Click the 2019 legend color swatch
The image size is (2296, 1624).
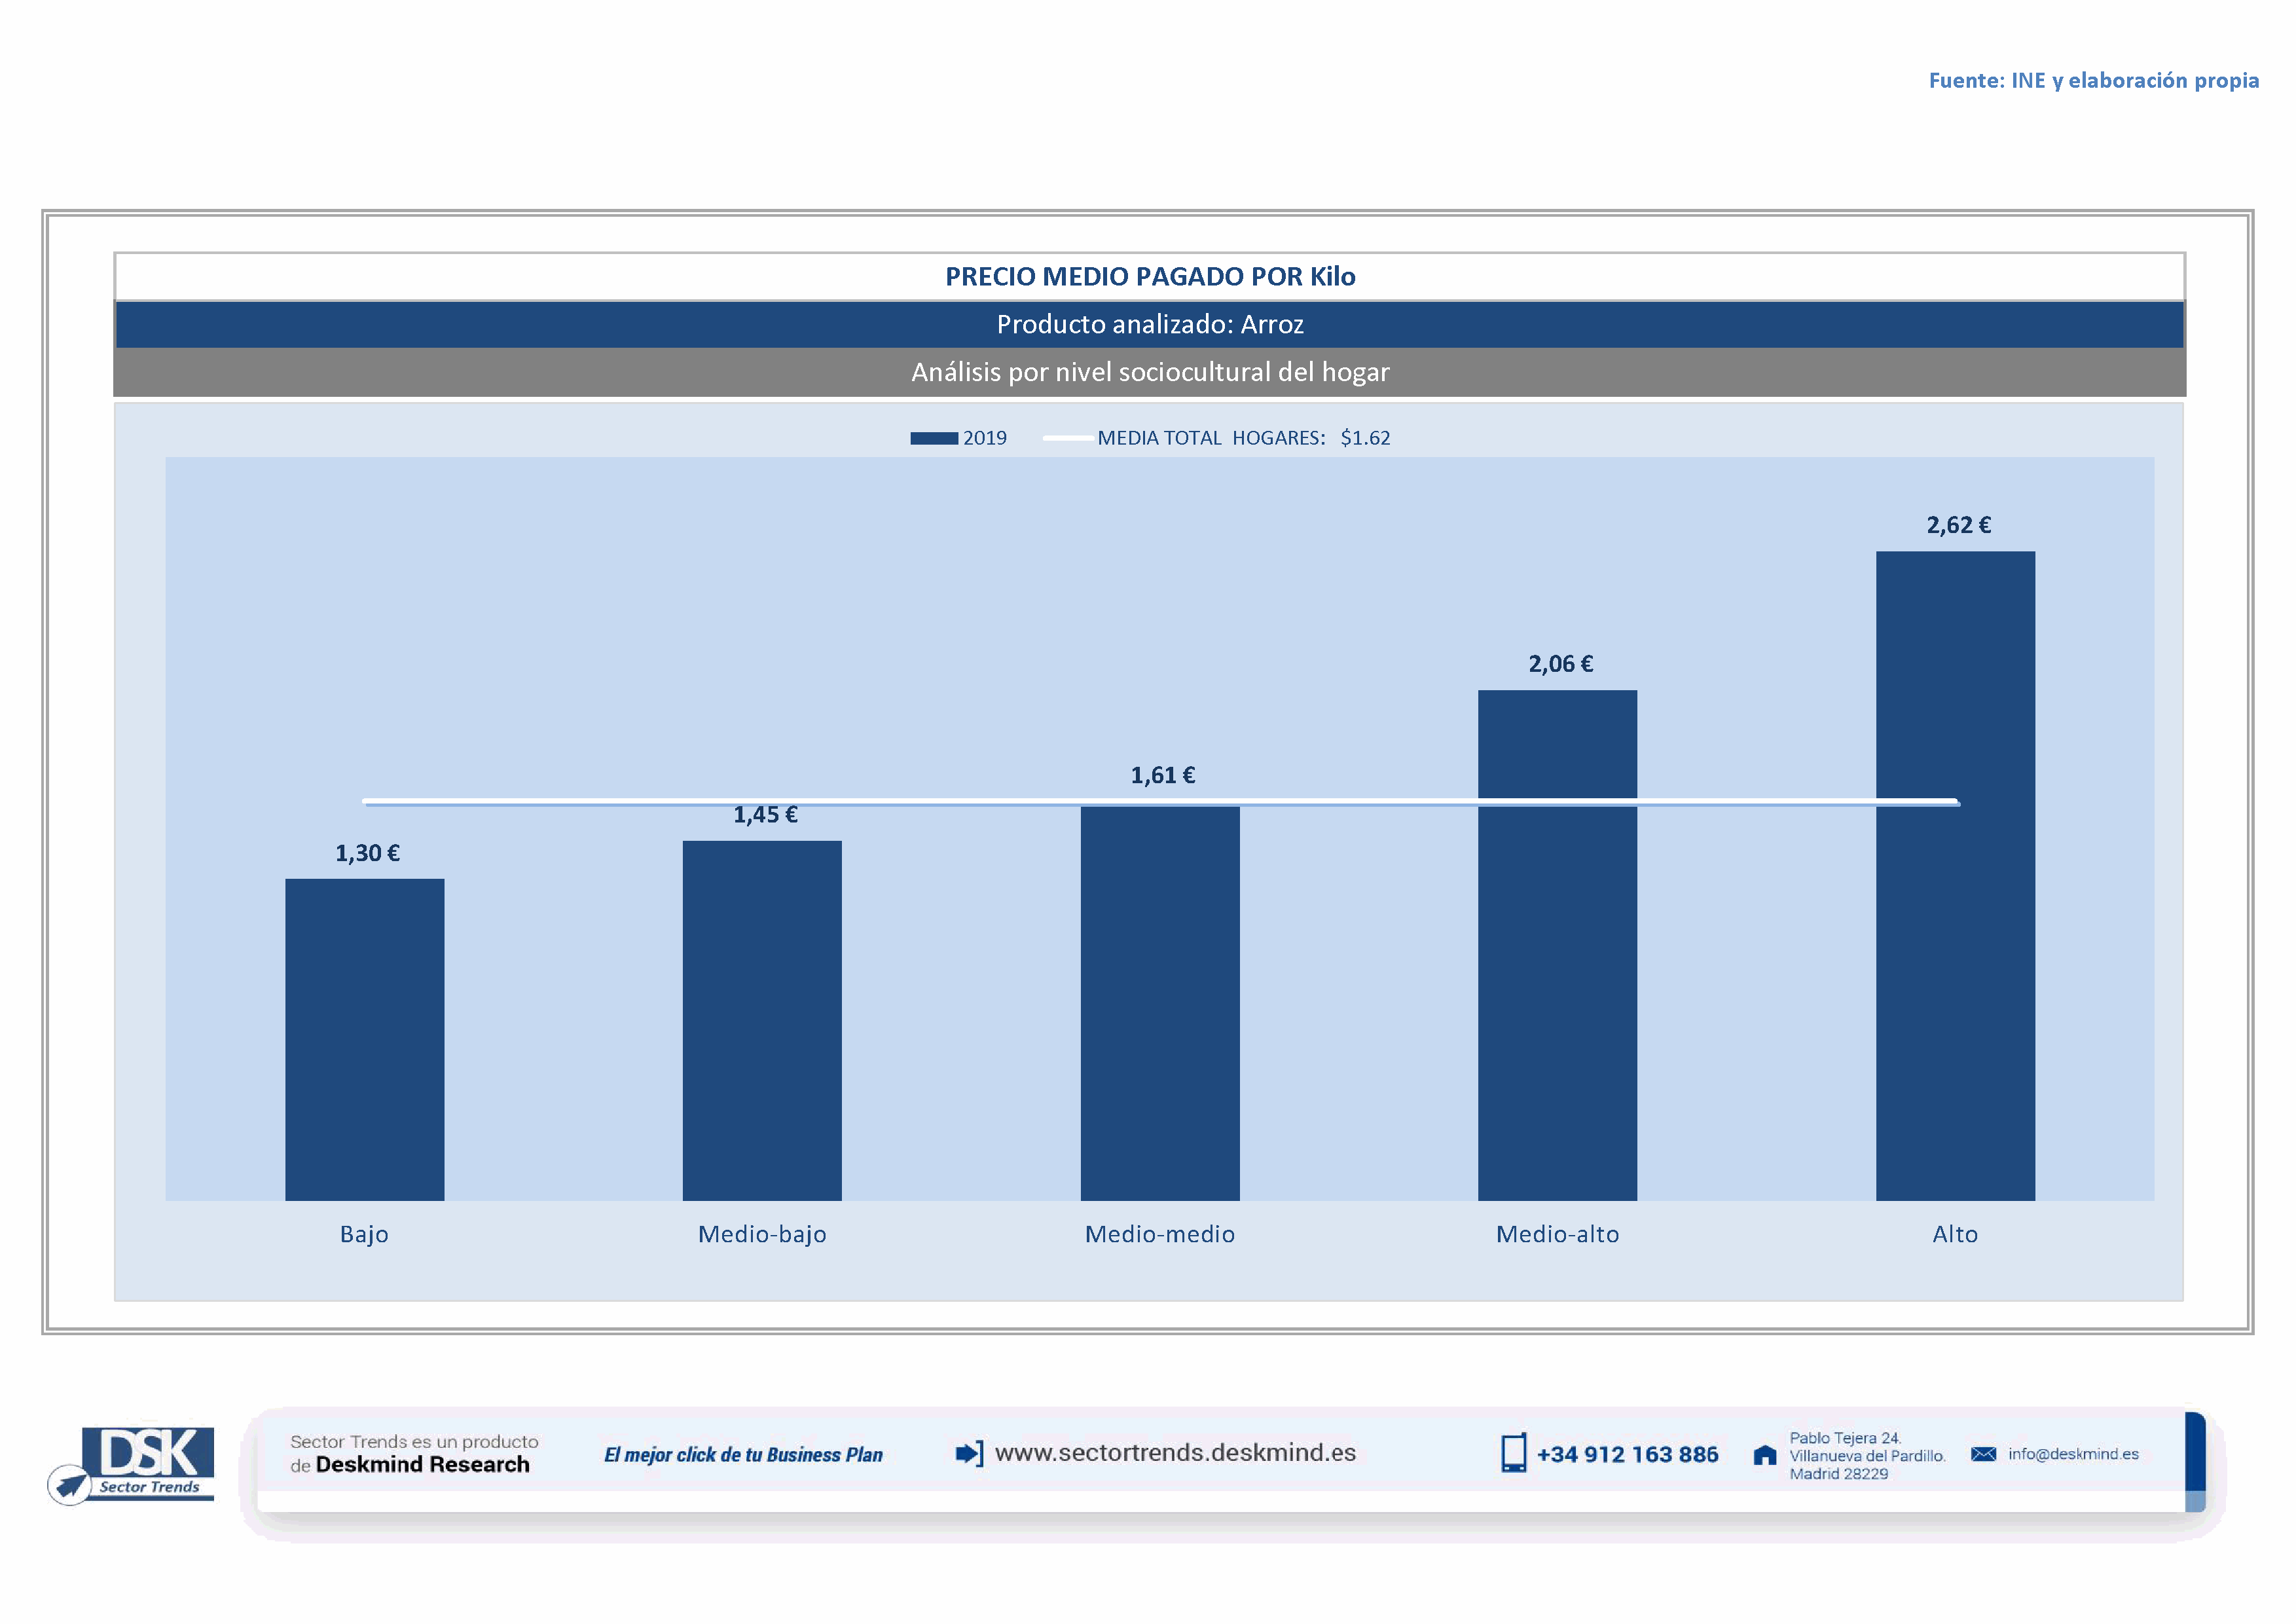tap(933, 438)
